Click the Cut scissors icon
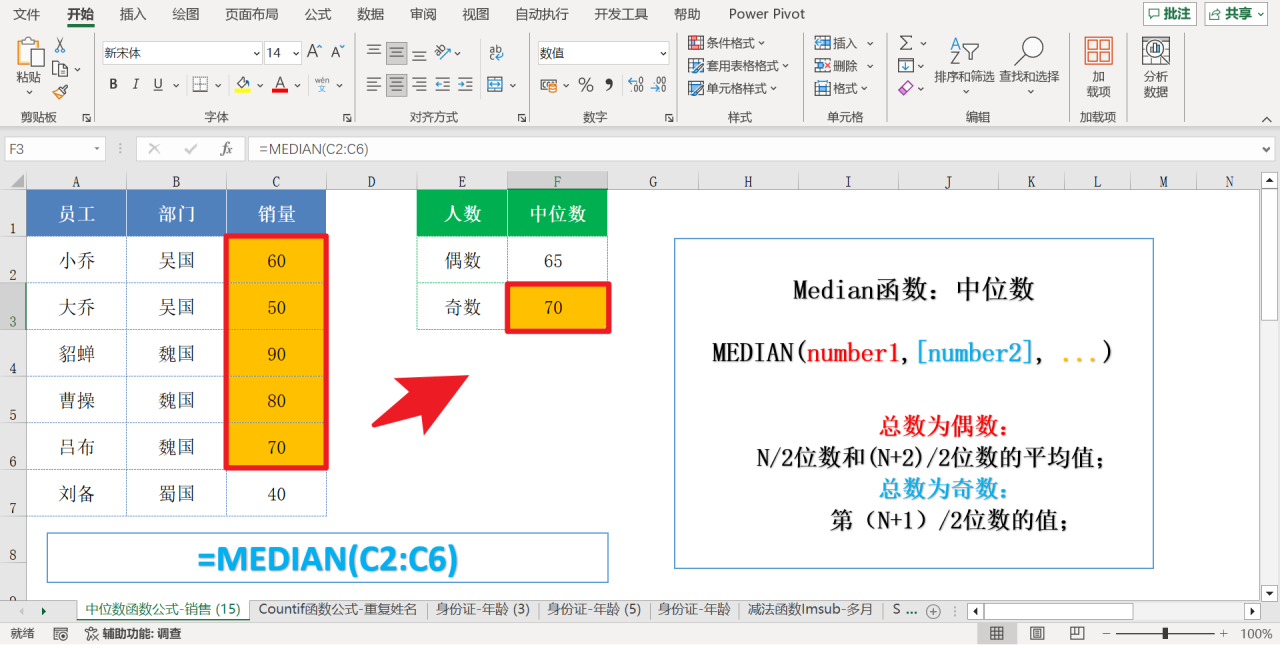Image resolution: width=1280 pixels, height=645 pixels. (x=60, y=46)
